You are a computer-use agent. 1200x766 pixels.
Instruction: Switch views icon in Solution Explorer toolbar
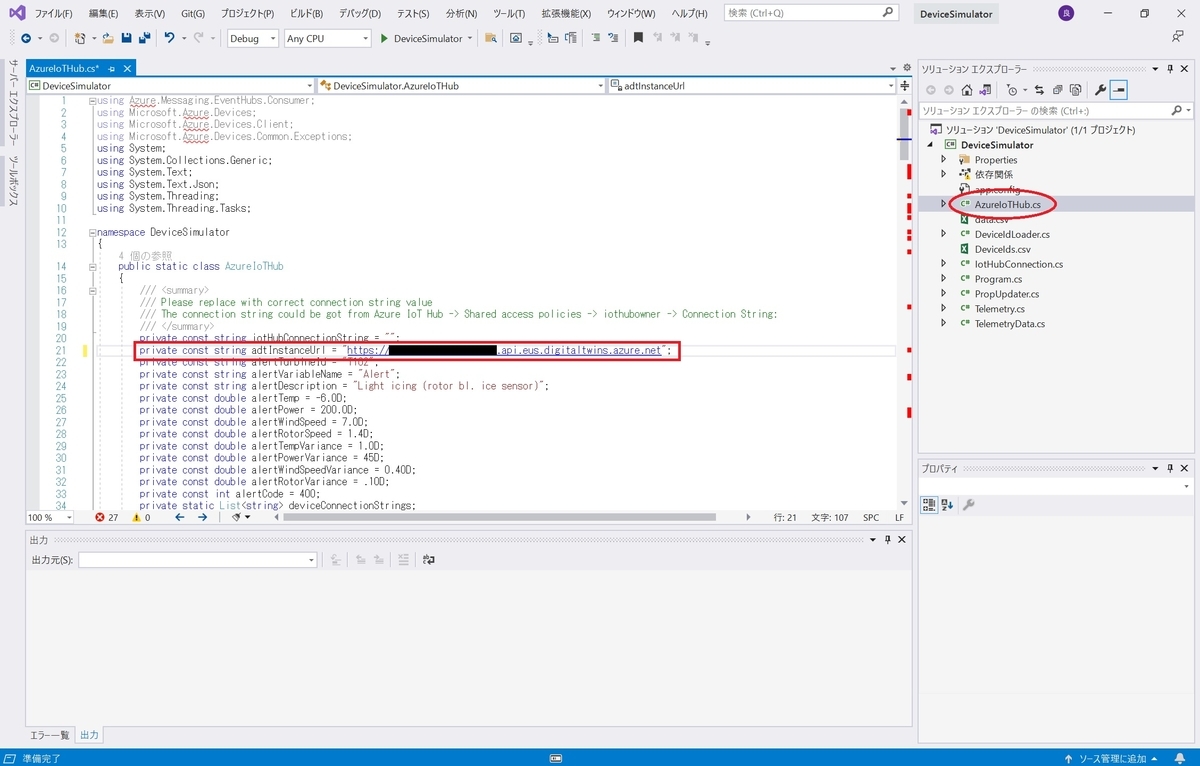click(x=985, y=90)
